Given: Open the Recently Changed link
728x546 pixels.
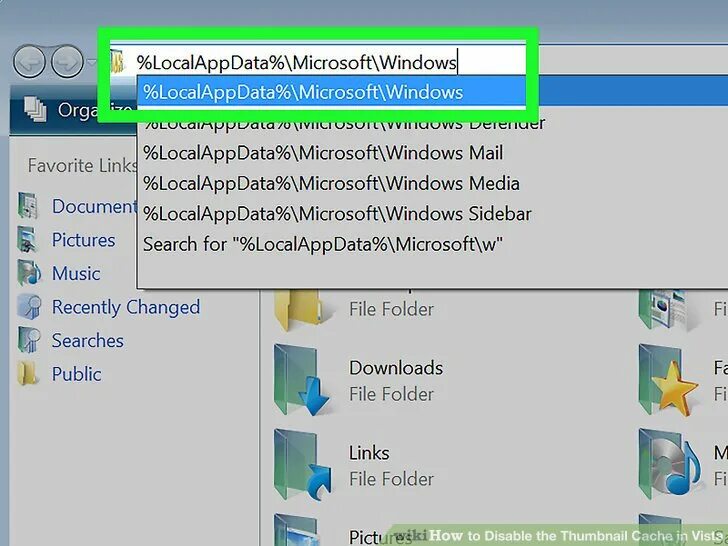Looking at the screenshot, I should click(x=126, y=307).
